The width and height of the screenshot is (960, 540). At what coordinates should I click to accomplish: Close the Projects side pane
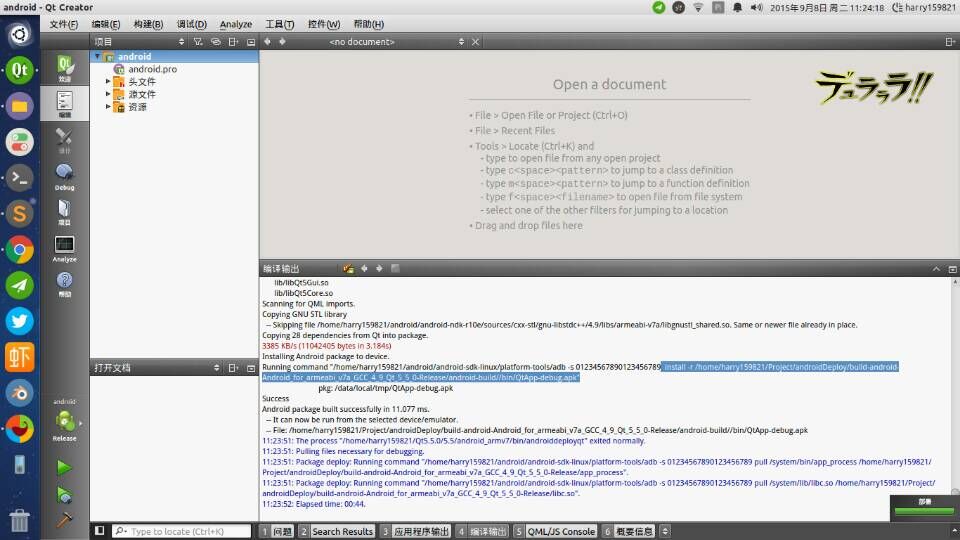click(x=251, y=42)
